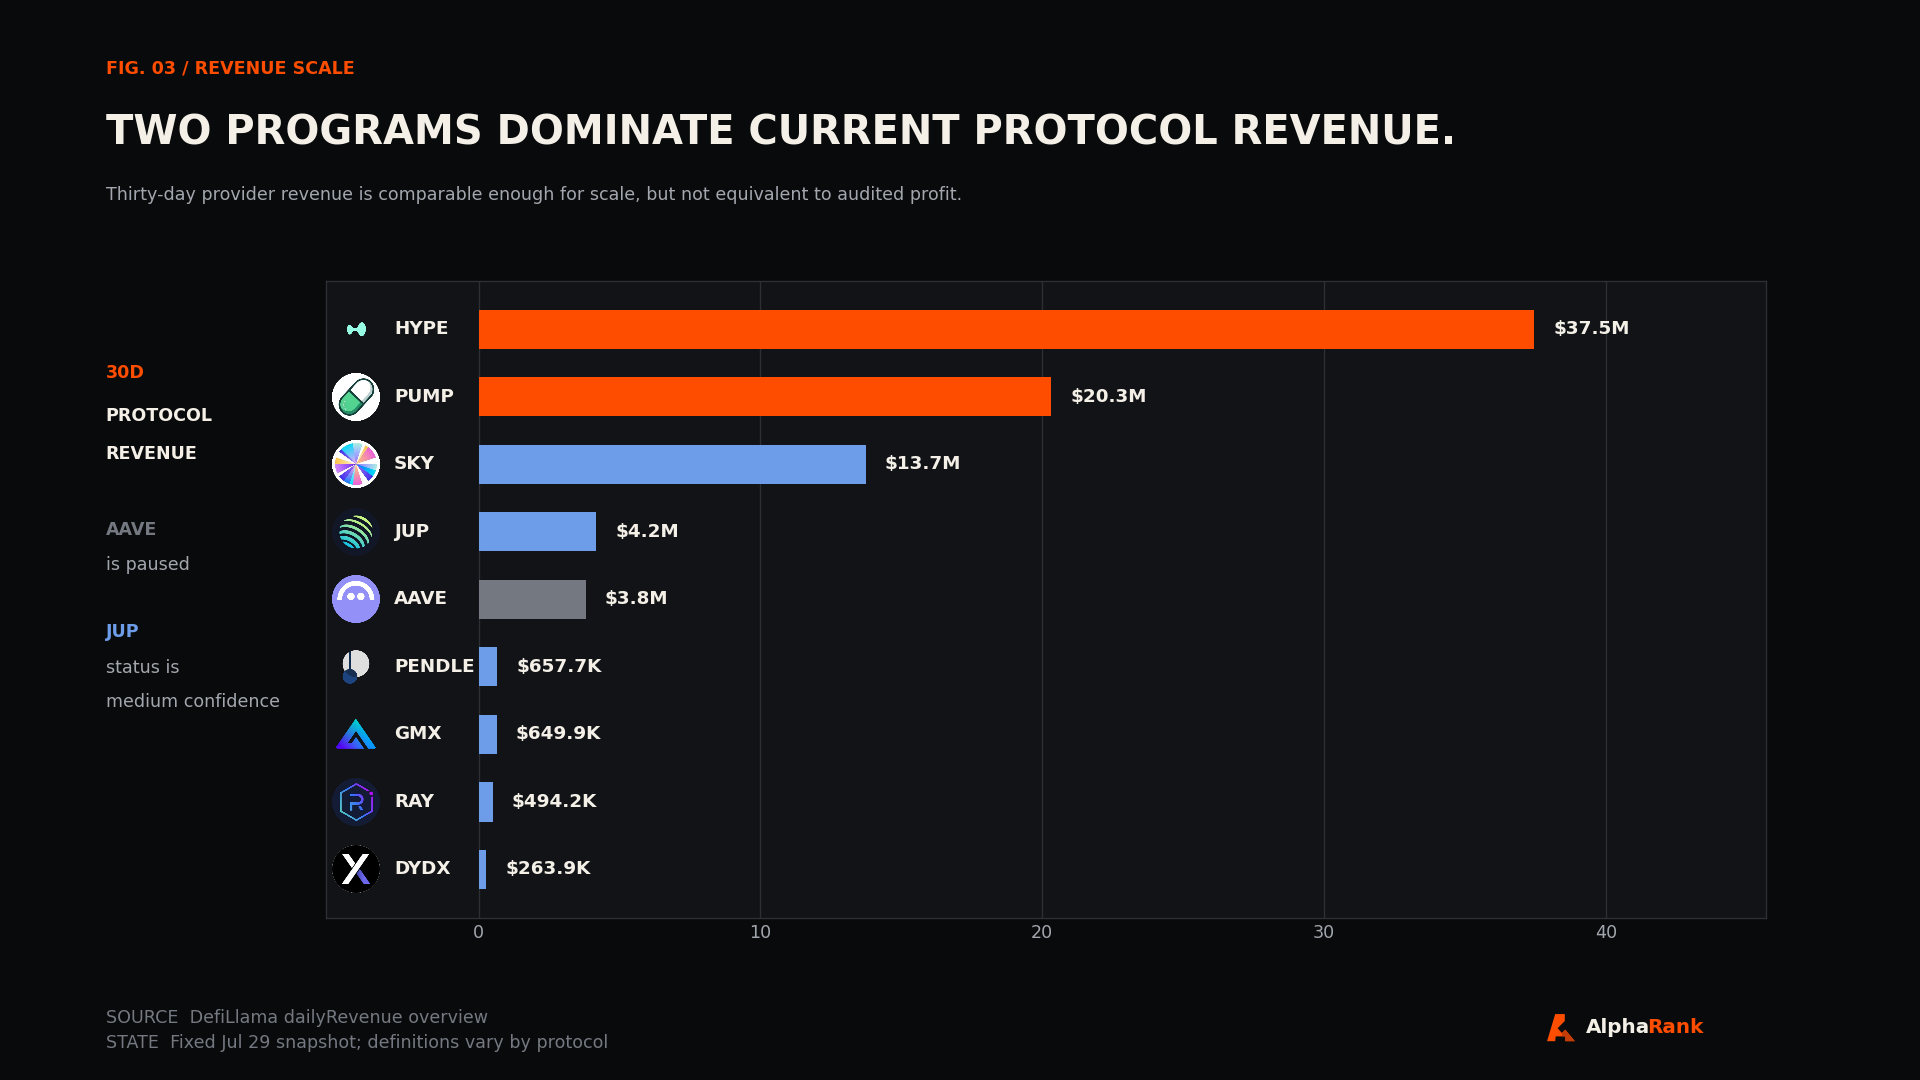Select the $657.7K value label
This screenshot has width=1920, height=1080.
559,666
